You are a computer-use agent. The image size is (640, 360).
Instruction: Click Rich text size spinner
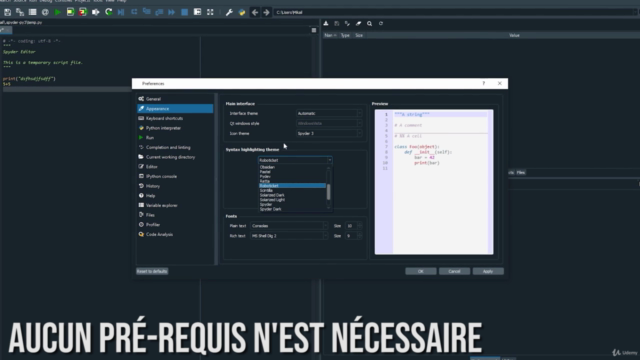click(x=354, y=236)
